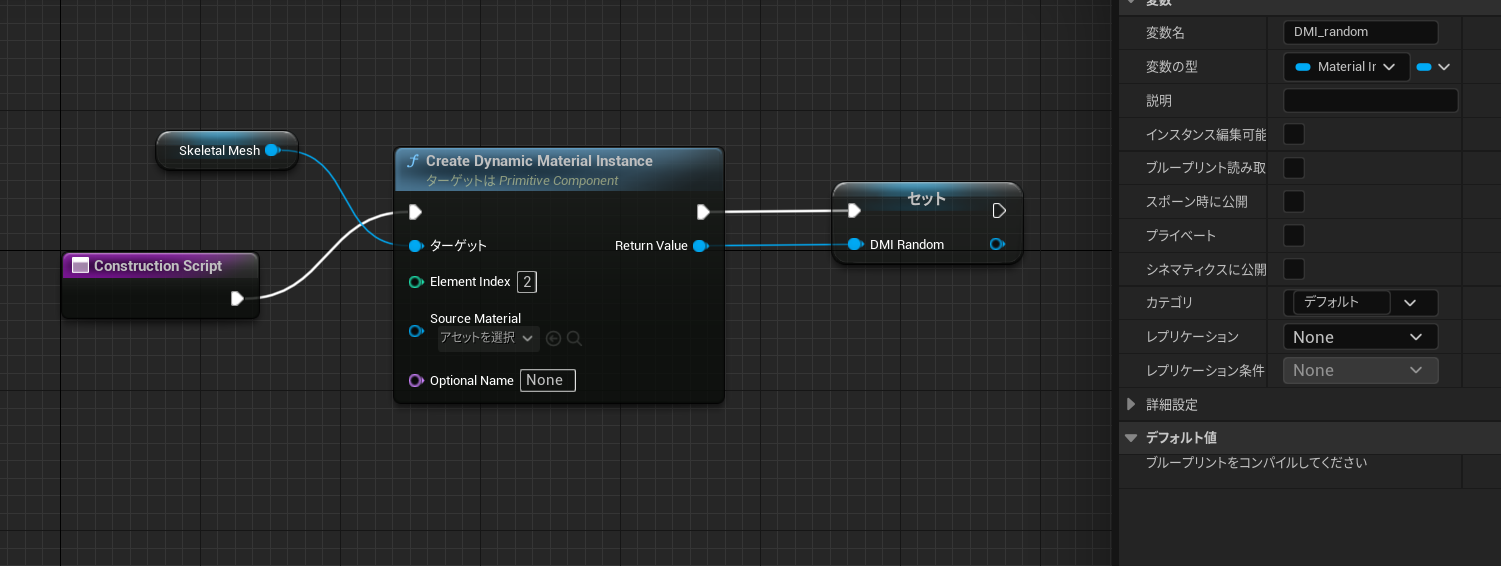Open the アセットを選択 asset dropdown

(488, 338)
